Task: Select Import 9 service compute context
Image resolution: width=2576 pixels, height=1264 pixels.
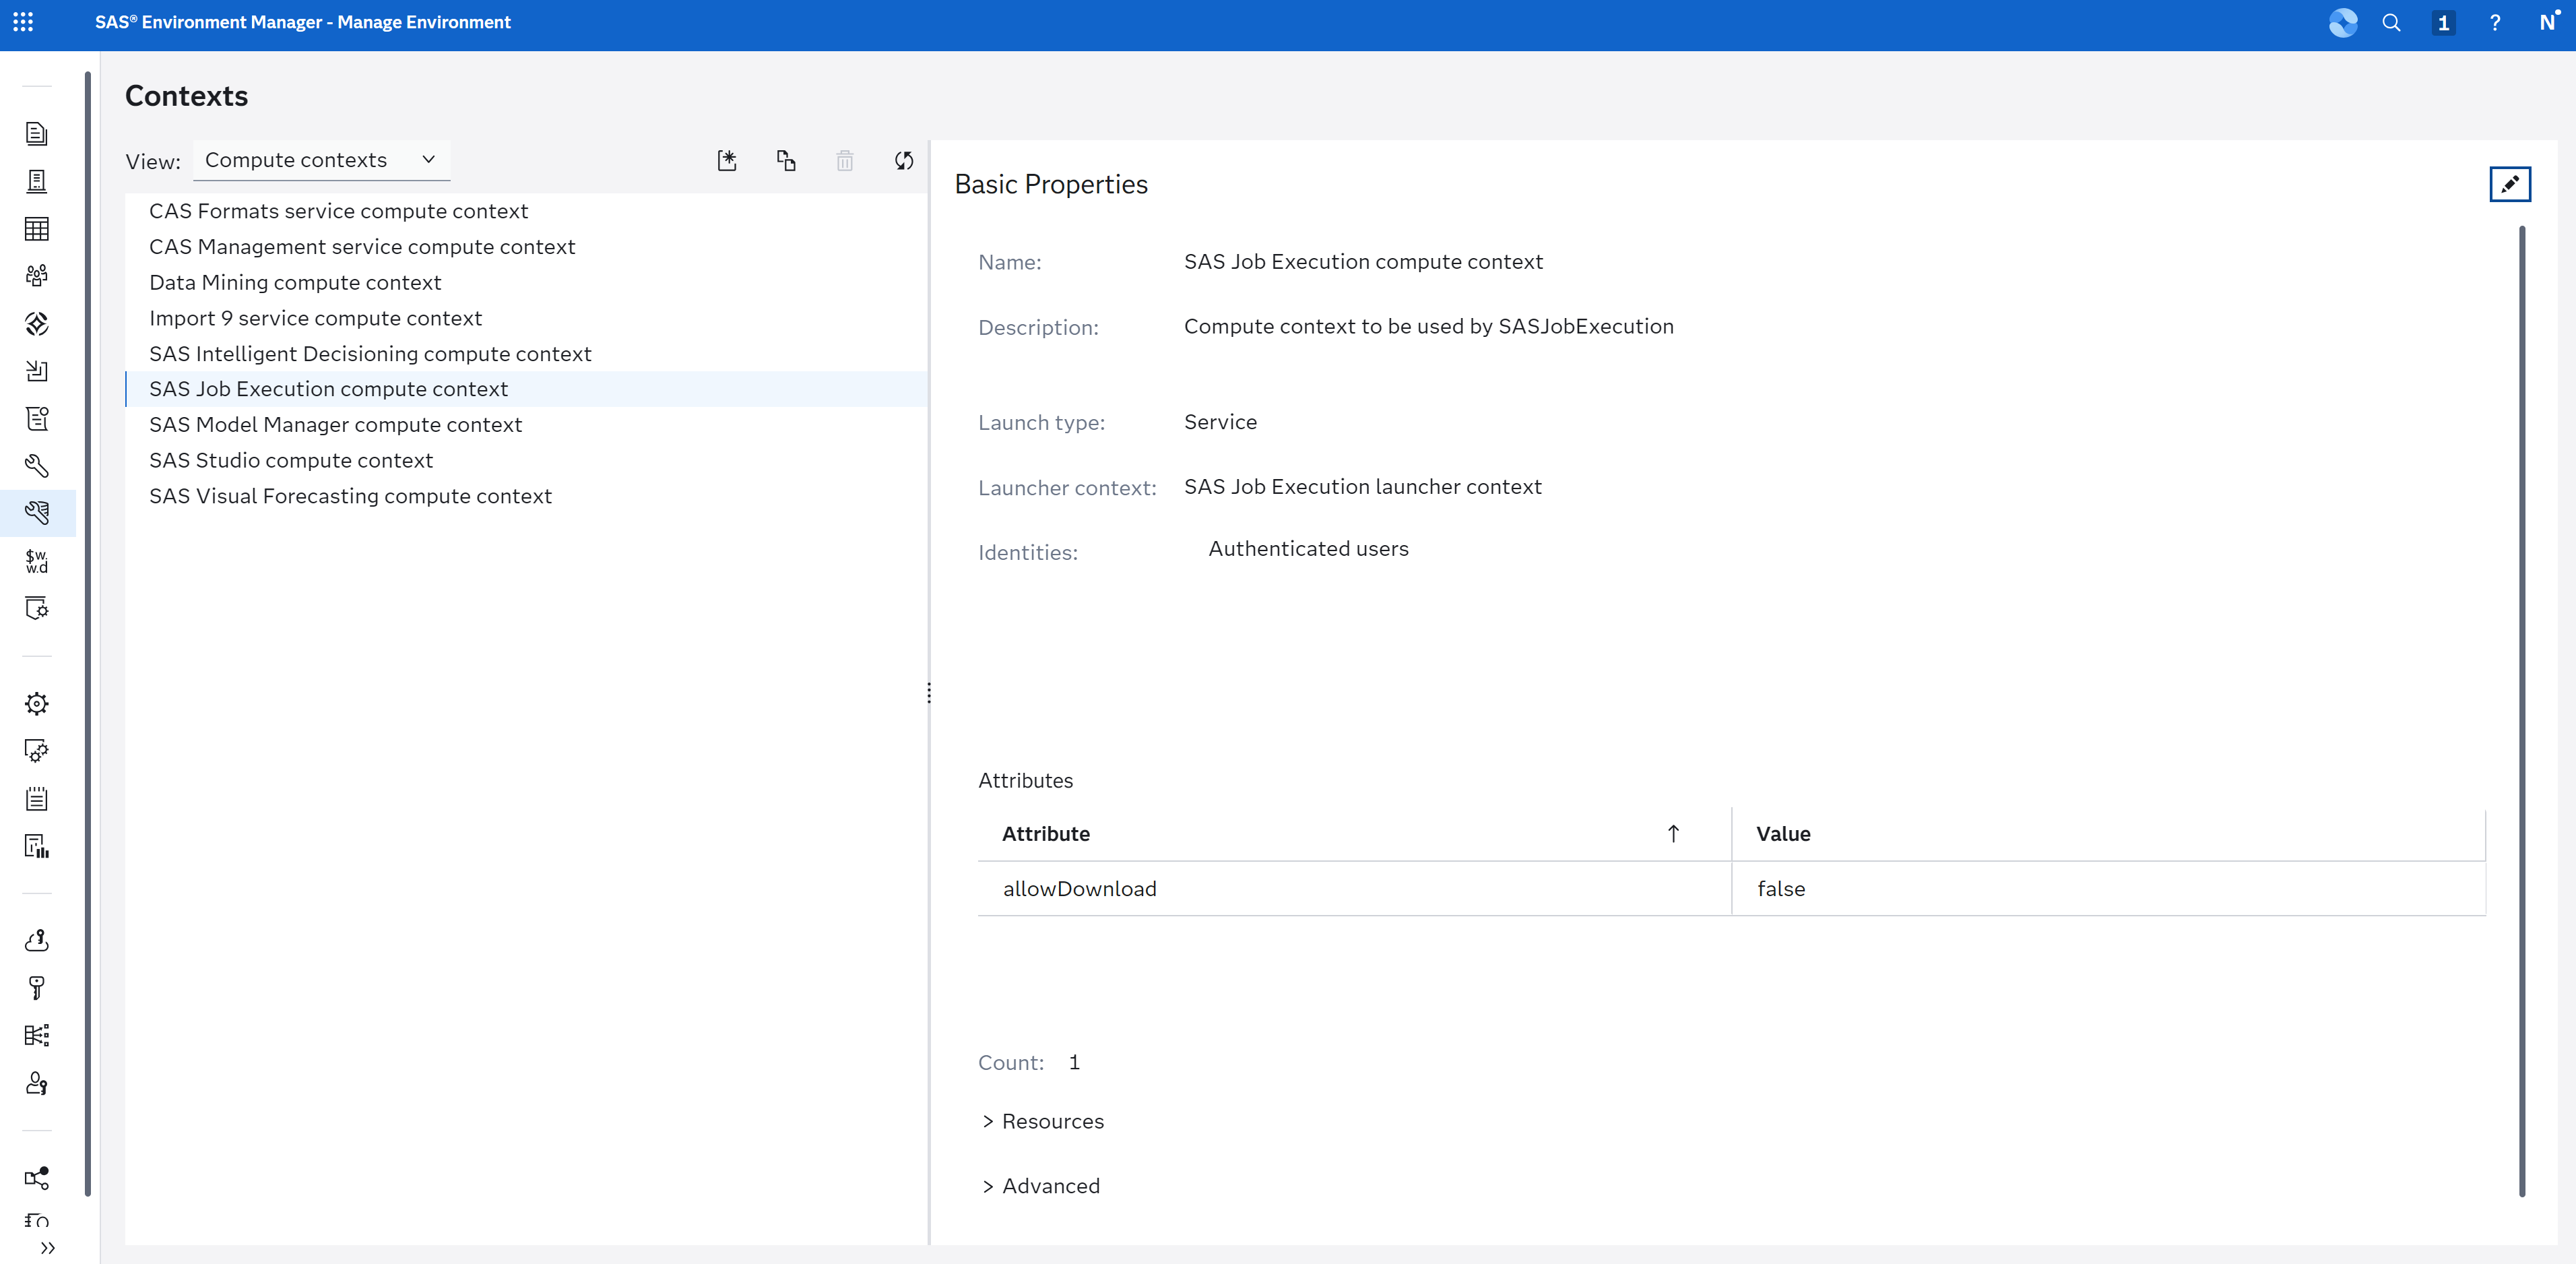Action: coord(527,318)
